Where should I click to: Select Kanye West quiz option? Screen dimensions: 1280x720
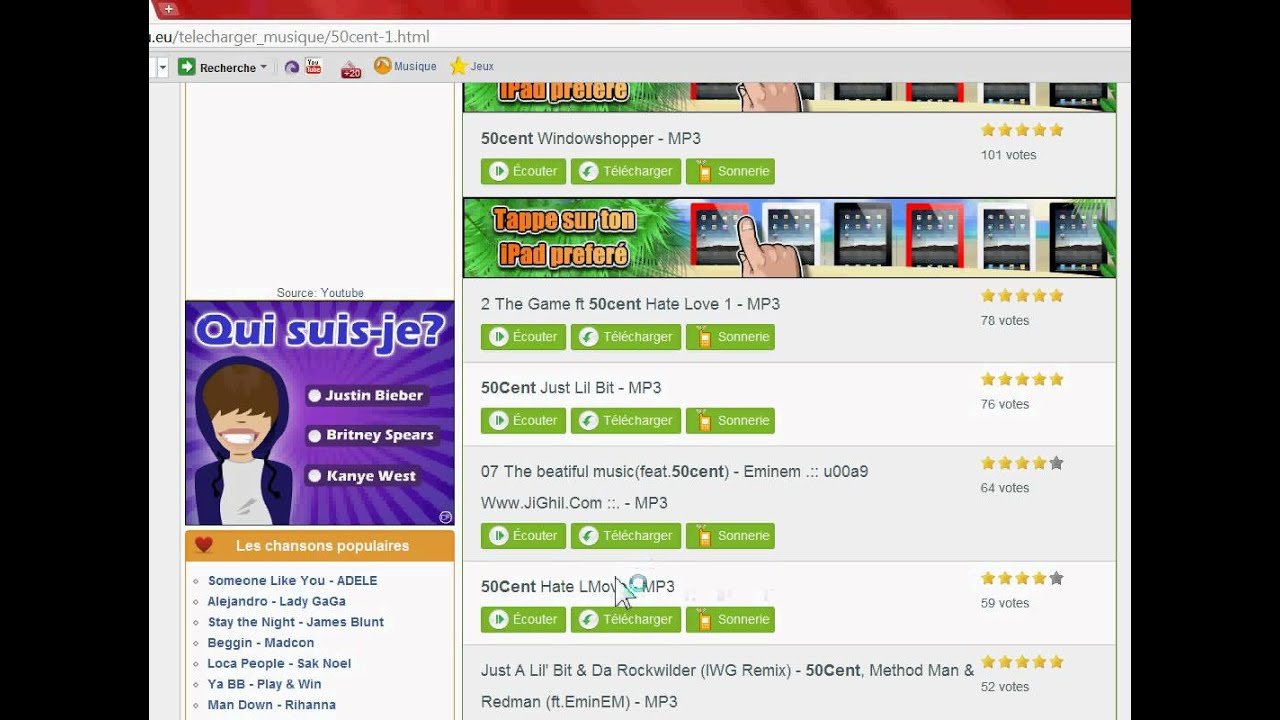362,476
